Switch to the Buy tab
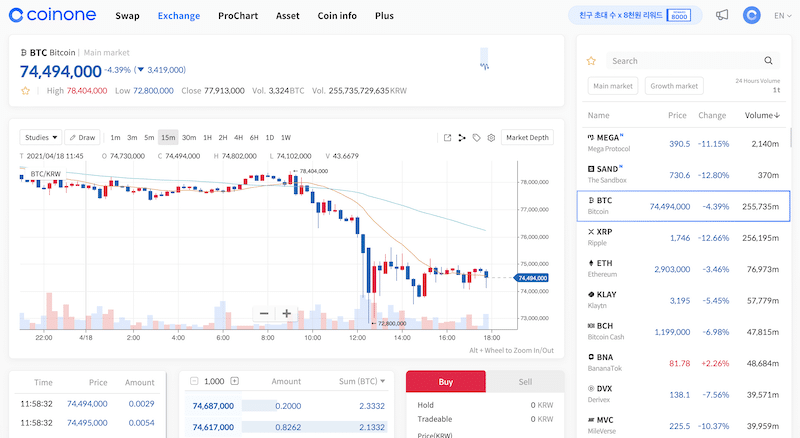800x438 pixels. (x=445, y=381)
